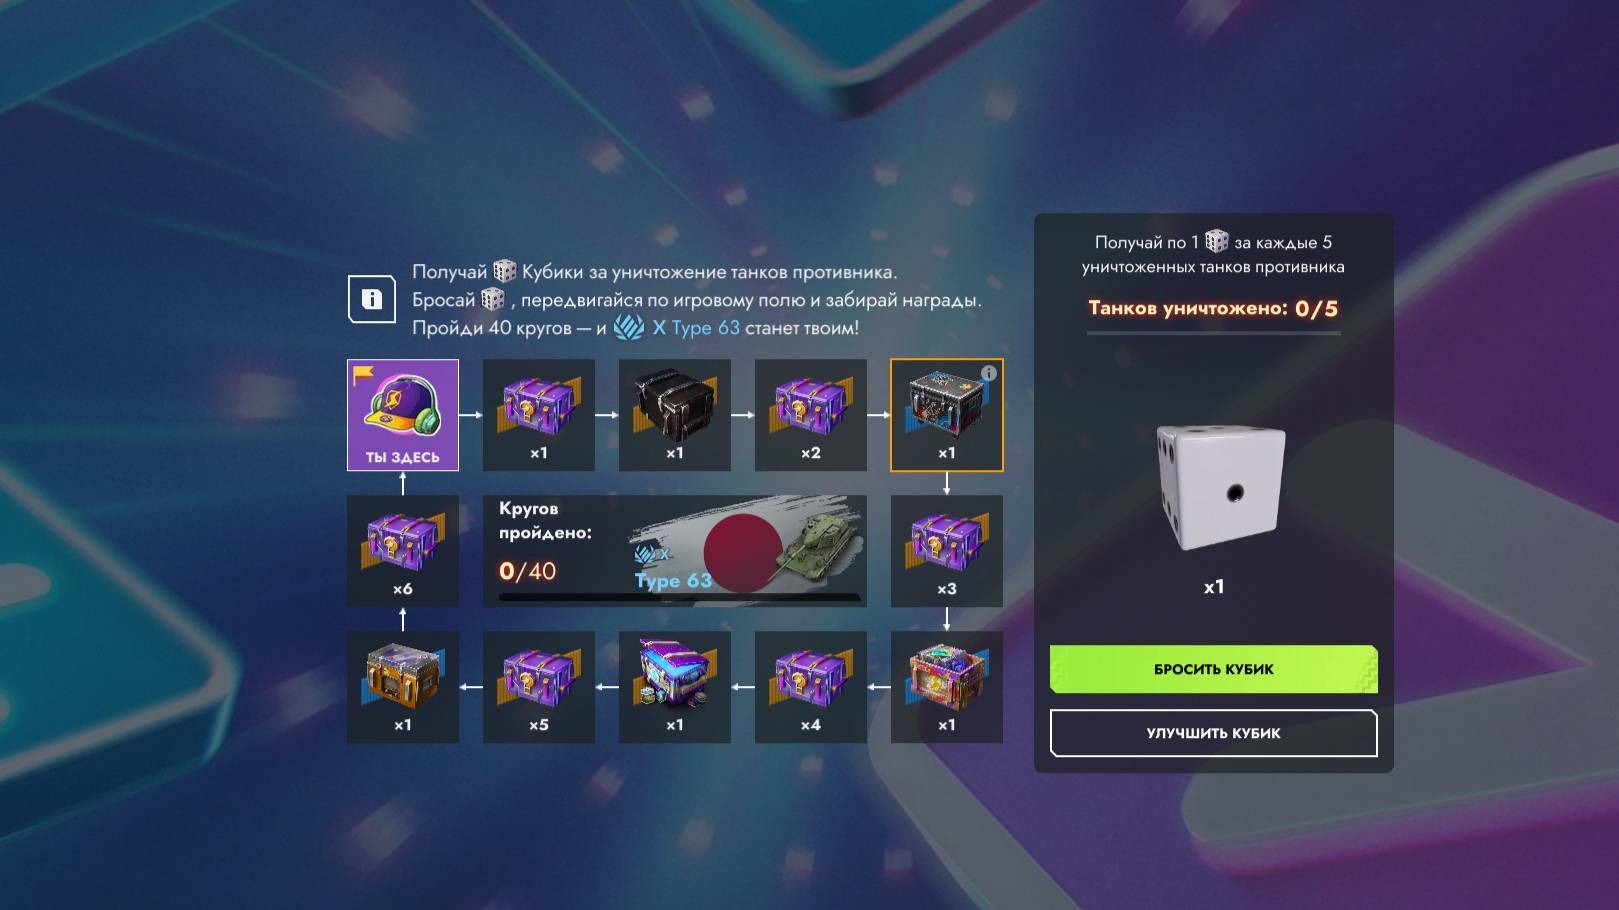Open the info icon beside the instructions
This screenshot has width=1619, height=910.
pyautogui.click(x=371, y=299)
